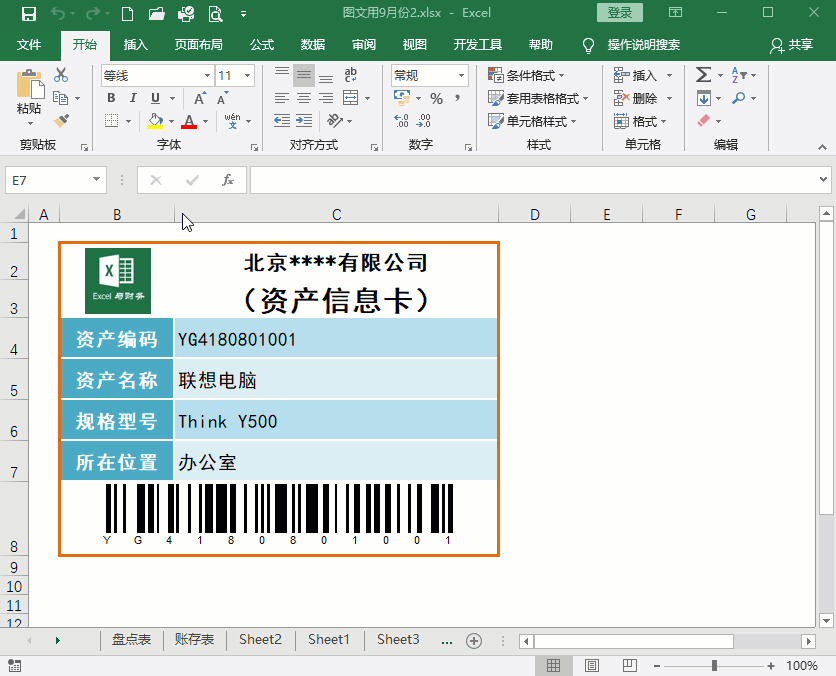
Task: Switch to the 插入 ribbon tab
Action: [x=135, y=45]
